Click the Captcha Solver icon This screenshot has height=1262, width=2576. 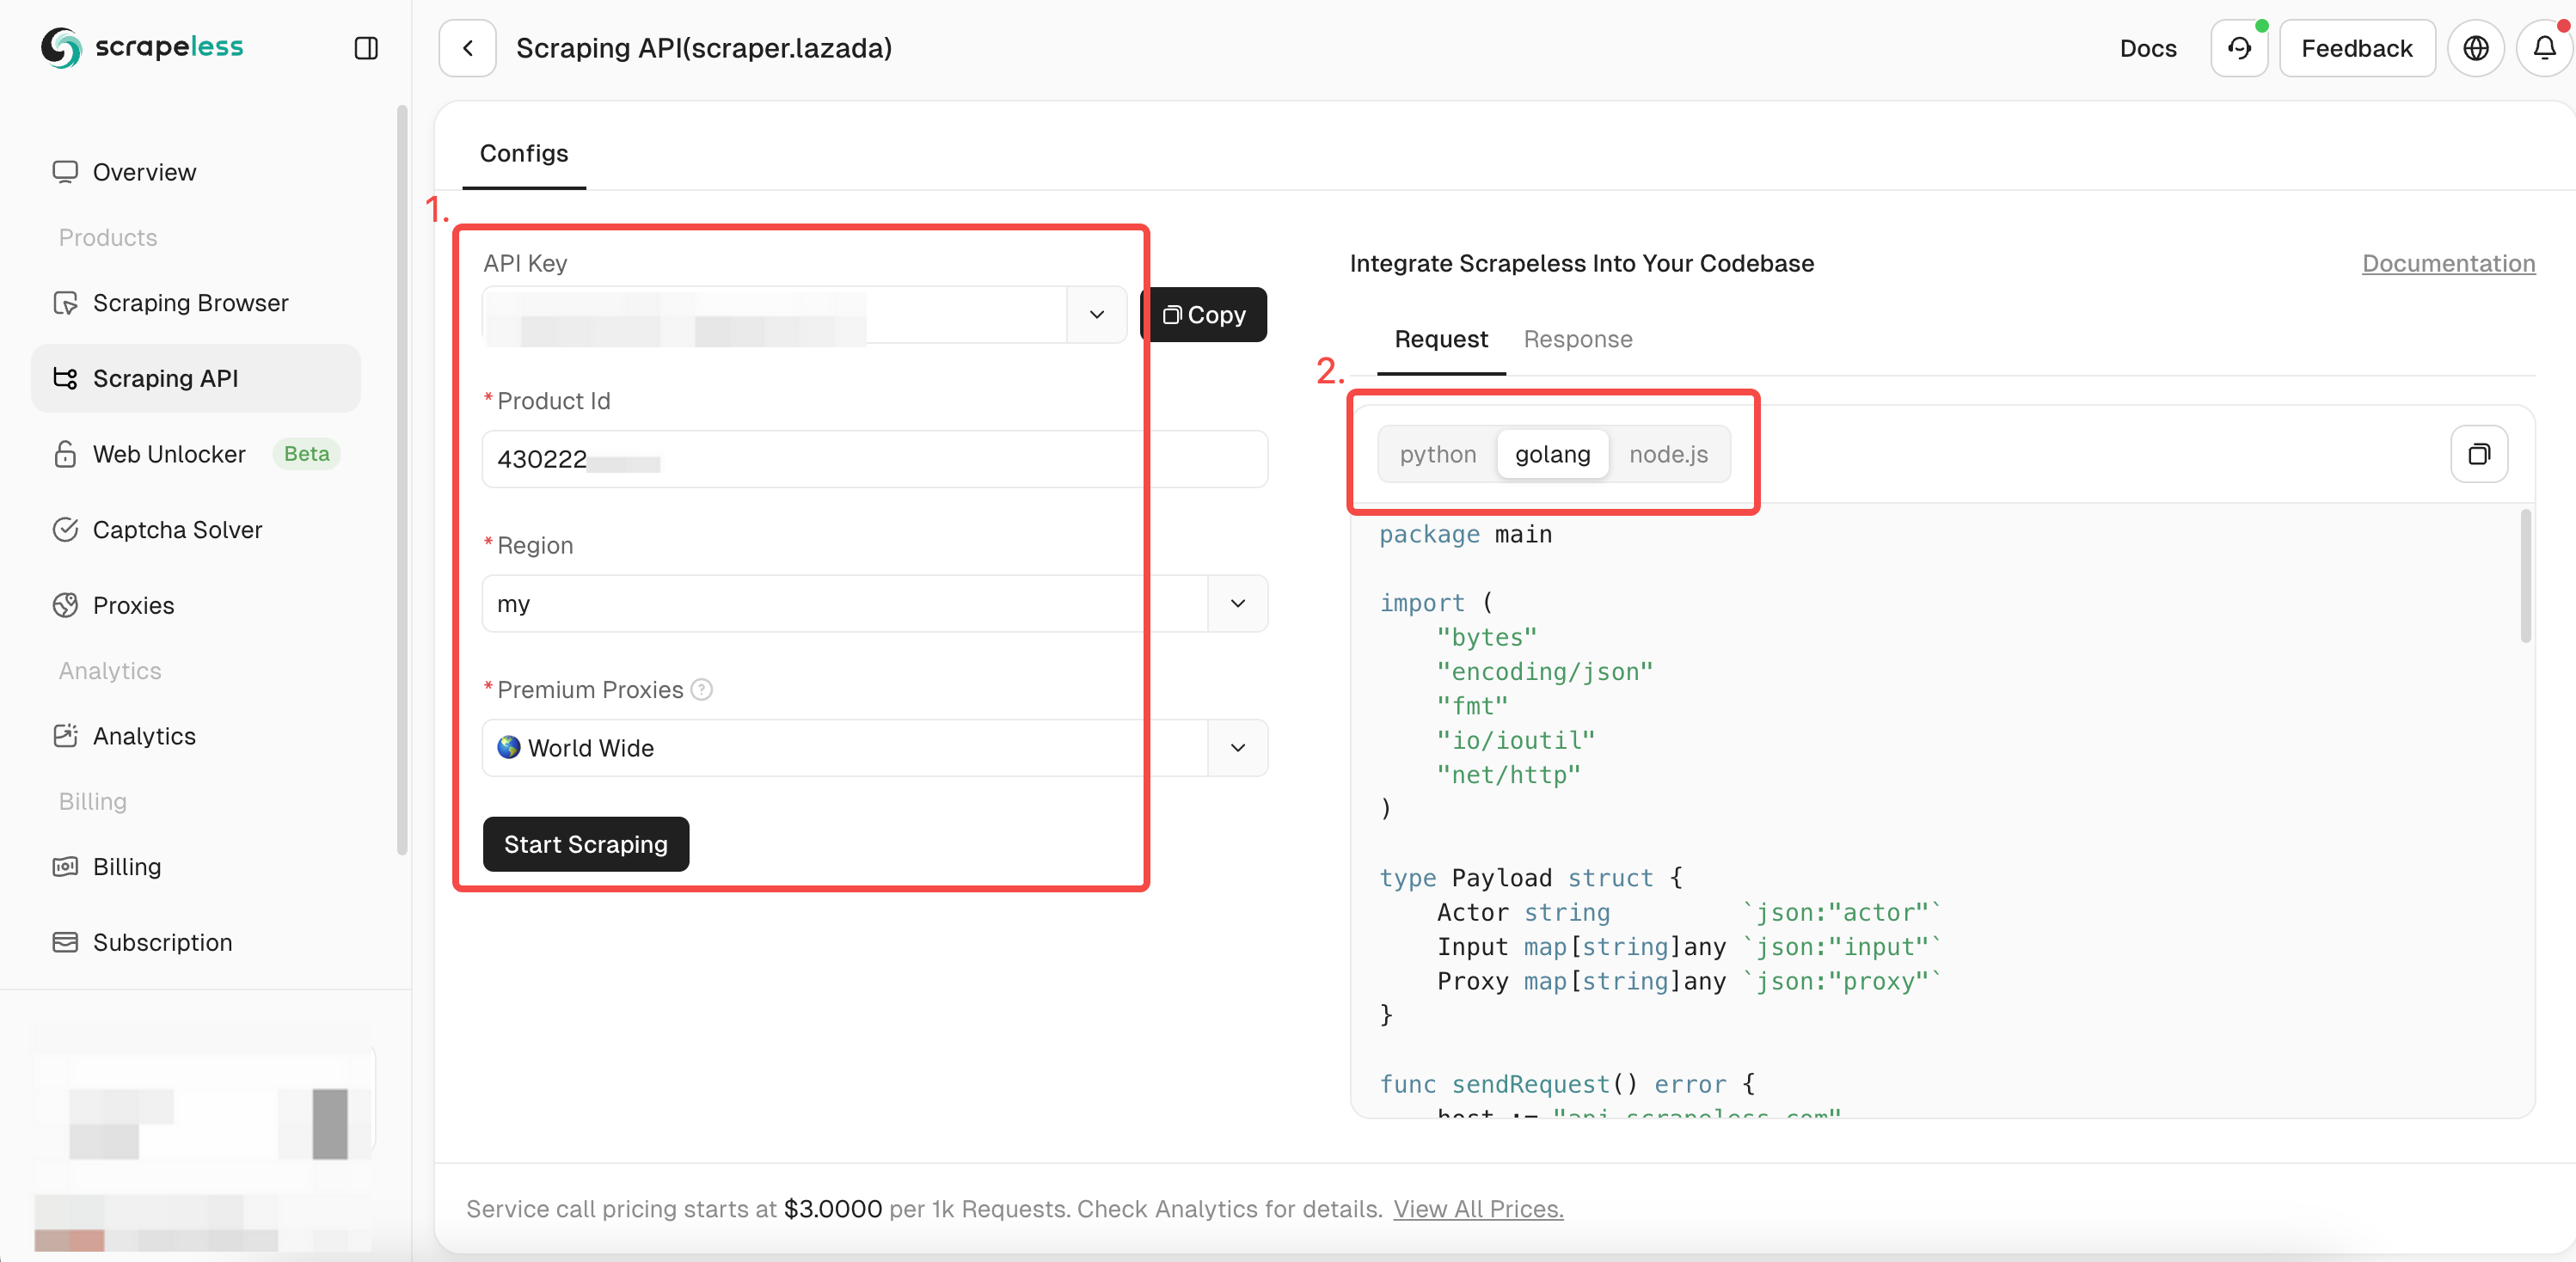pos(65,530)
